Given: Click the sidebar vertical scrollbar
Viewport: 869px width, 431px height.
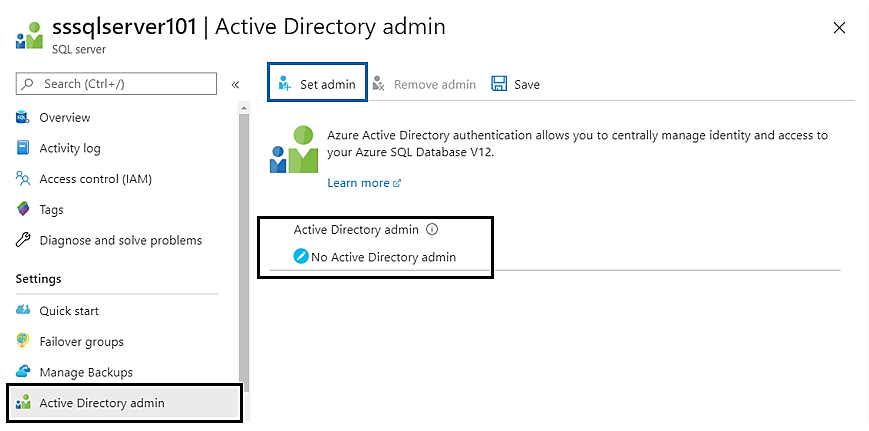Looking at the screenshot, I should pos(243,250).
